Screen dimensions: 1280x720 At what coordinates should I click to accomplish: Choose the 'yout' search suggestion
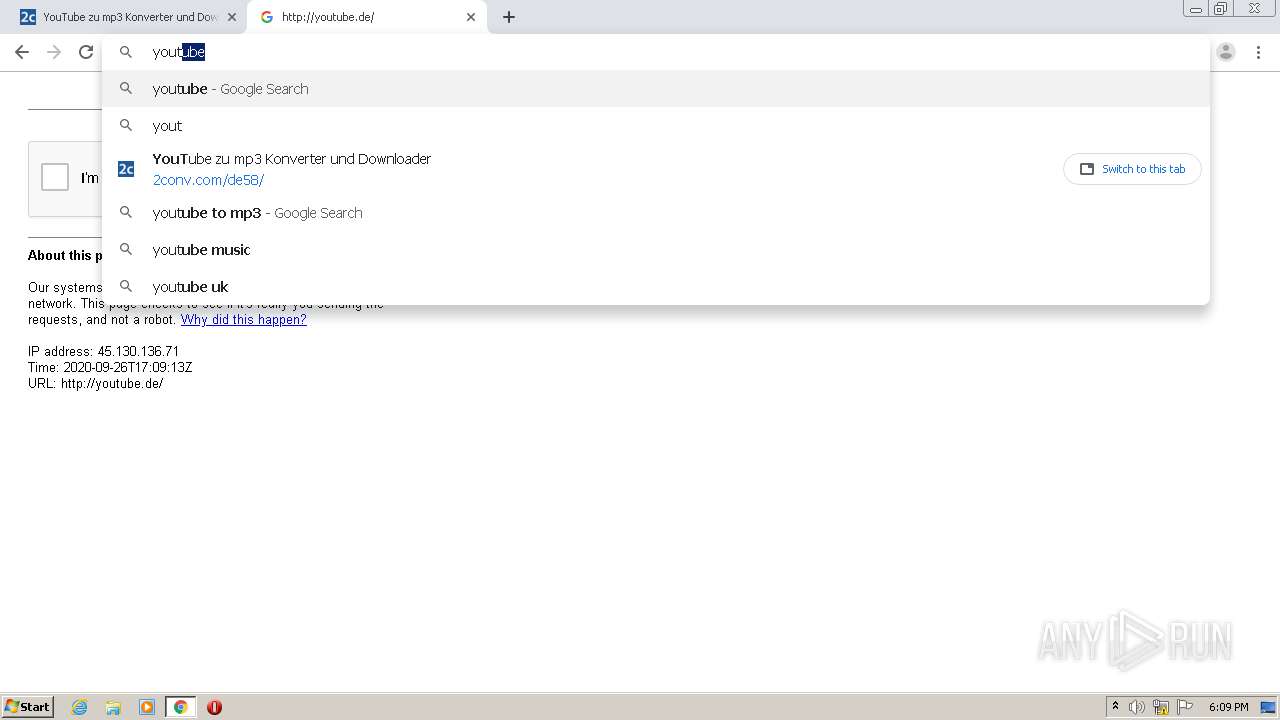pyautogui.click(x=655, y=126)
